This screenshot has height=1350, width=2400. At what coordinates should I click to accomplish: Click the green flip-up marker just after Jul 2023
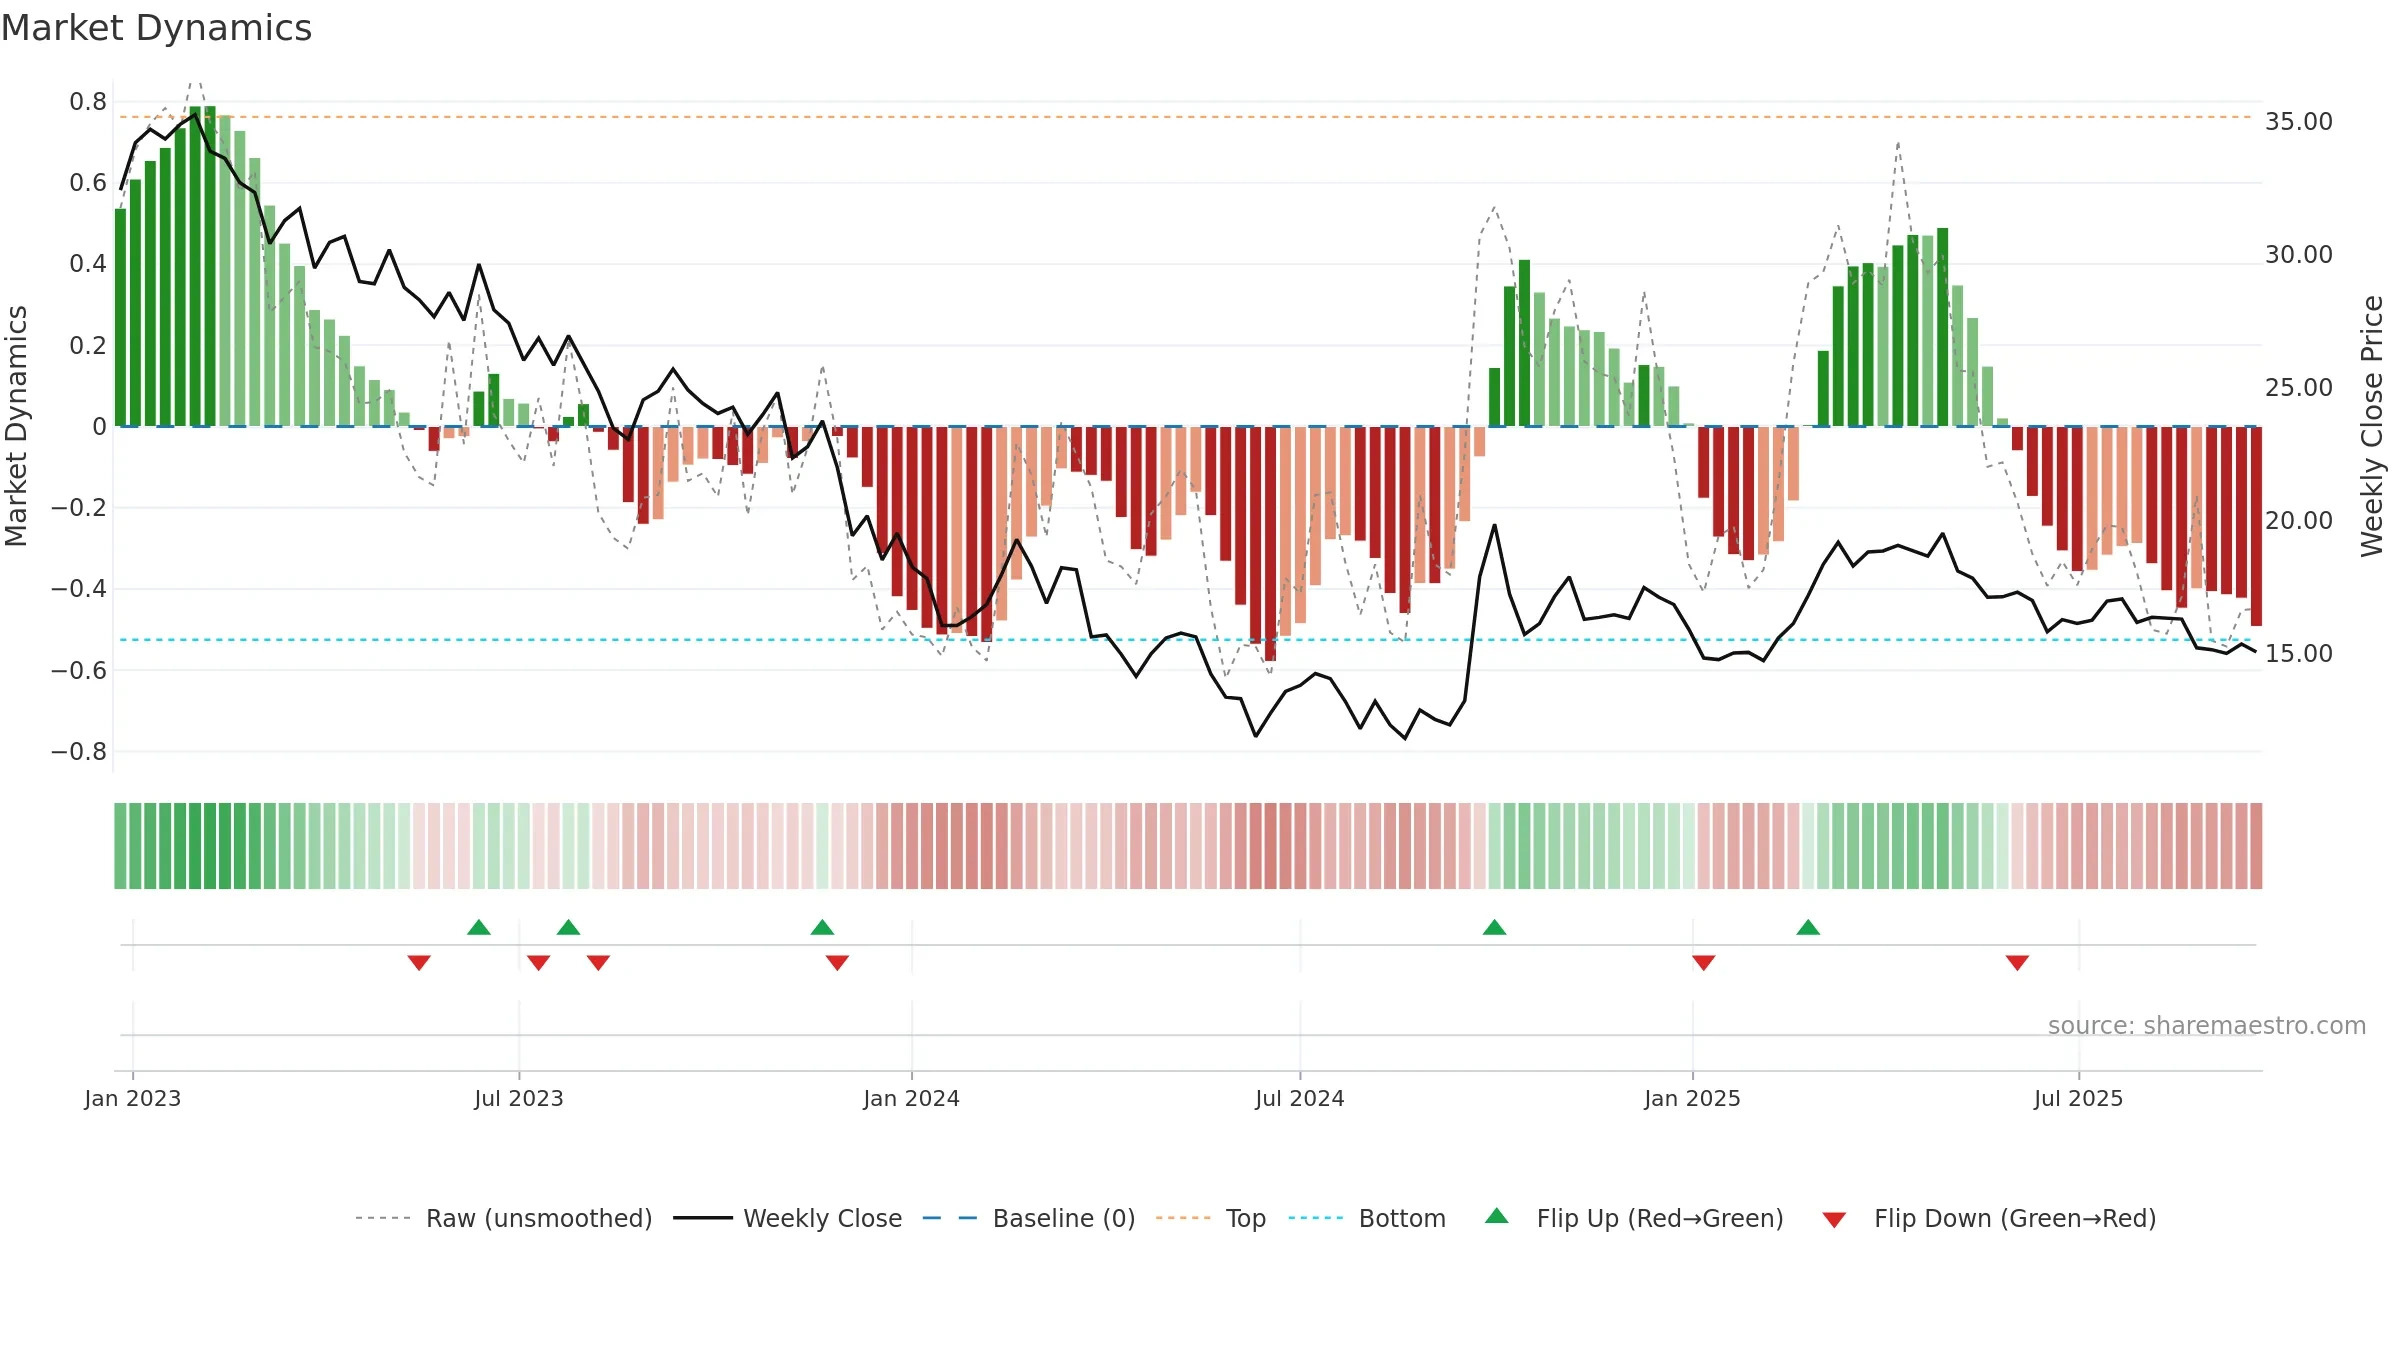(x=569, y=927)
